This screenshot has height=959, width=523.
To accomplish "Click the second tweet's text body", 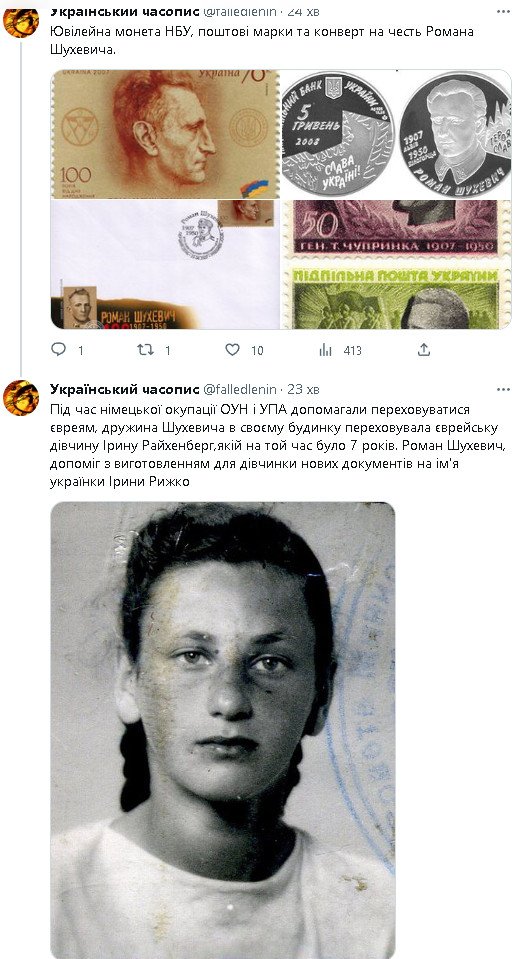I will (286, 446).
